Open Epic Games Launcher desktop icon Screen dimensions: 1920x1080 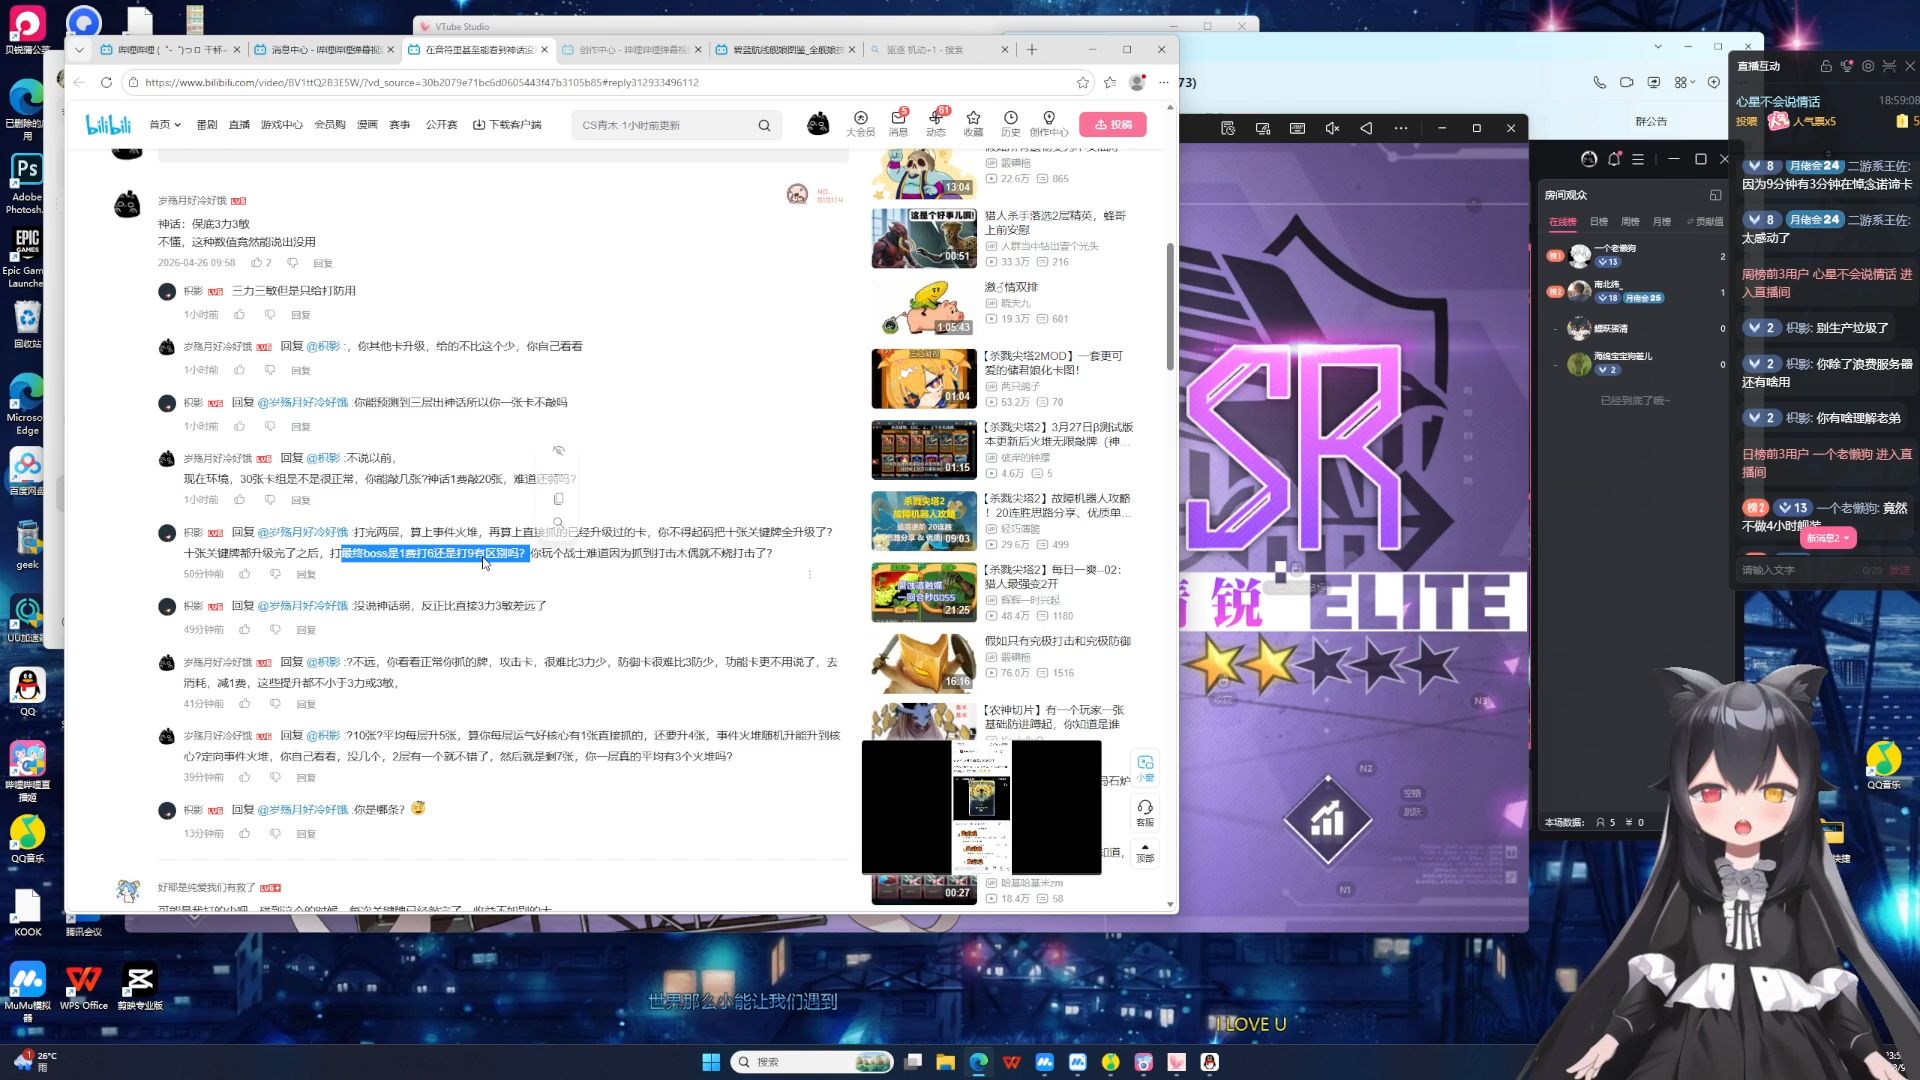pos(27,257)
